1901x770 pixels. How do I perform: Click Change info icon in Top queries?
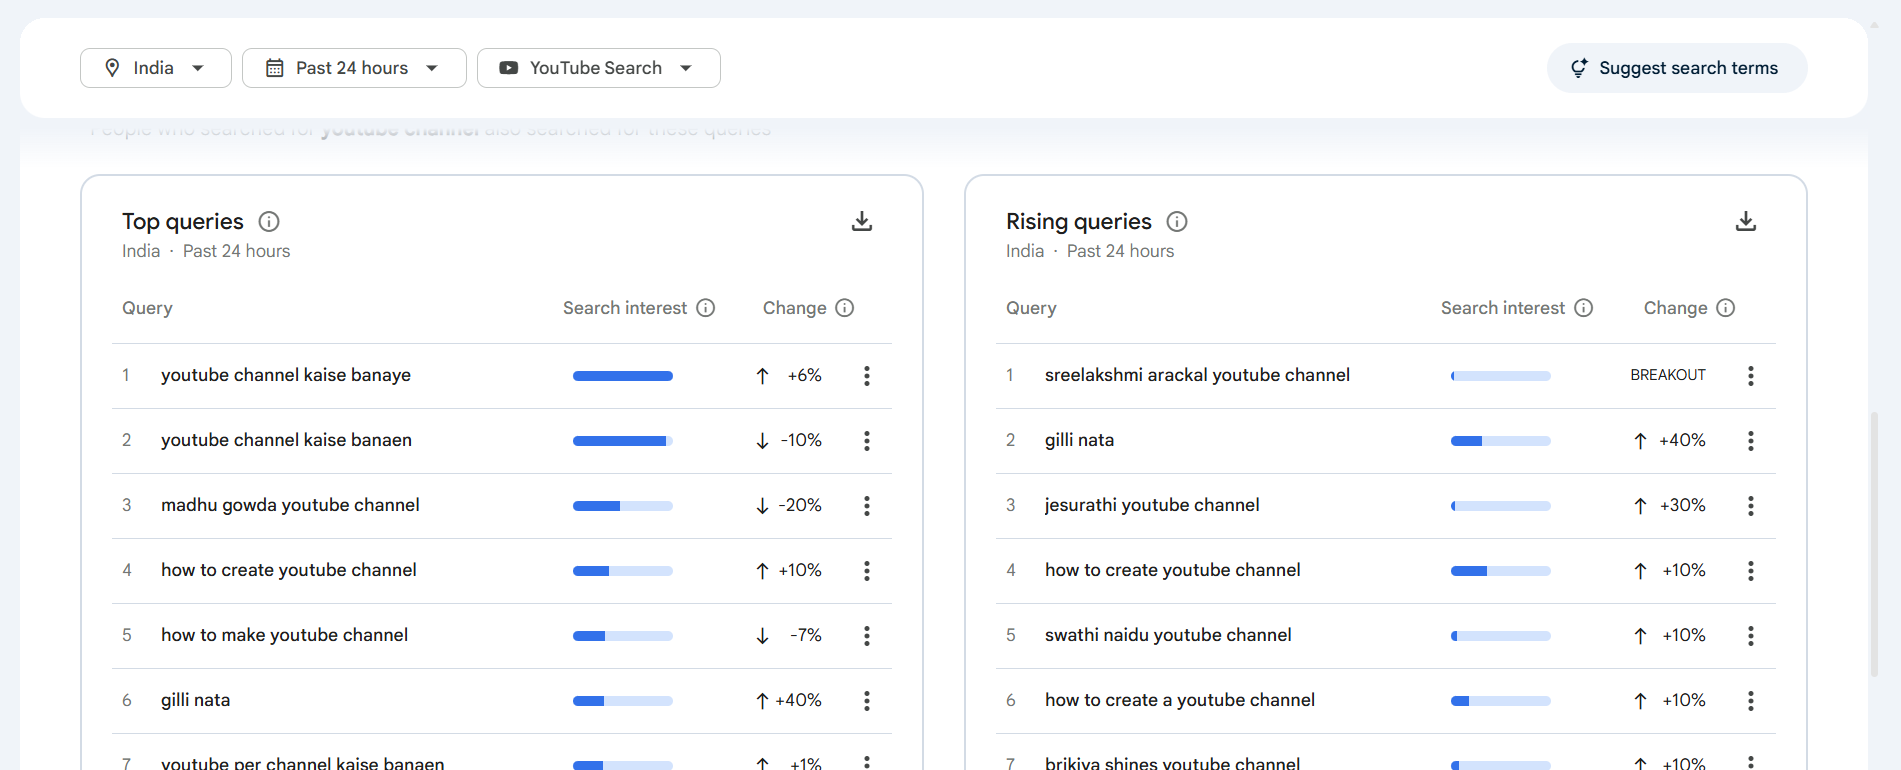[x=845, y=308]
